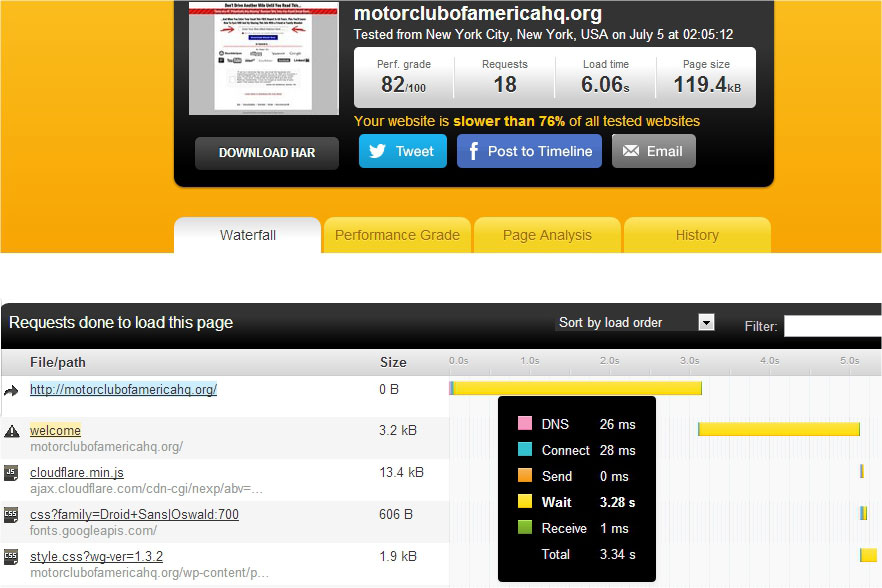Click the Email share button
The image size is (882, 588).
point(654,151)
